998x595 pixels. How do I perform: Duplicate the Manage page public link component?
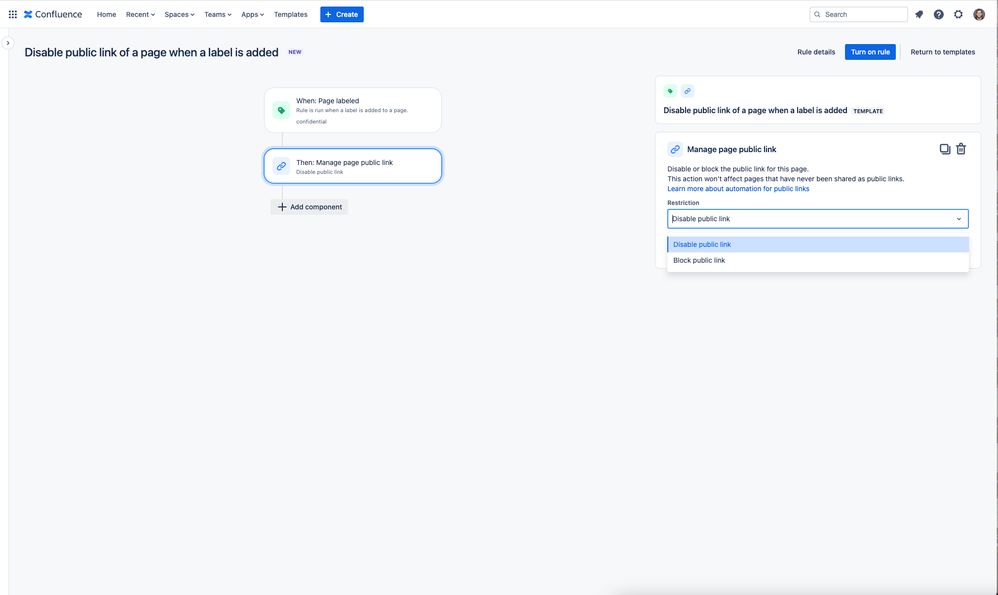(x=945, y=149)
